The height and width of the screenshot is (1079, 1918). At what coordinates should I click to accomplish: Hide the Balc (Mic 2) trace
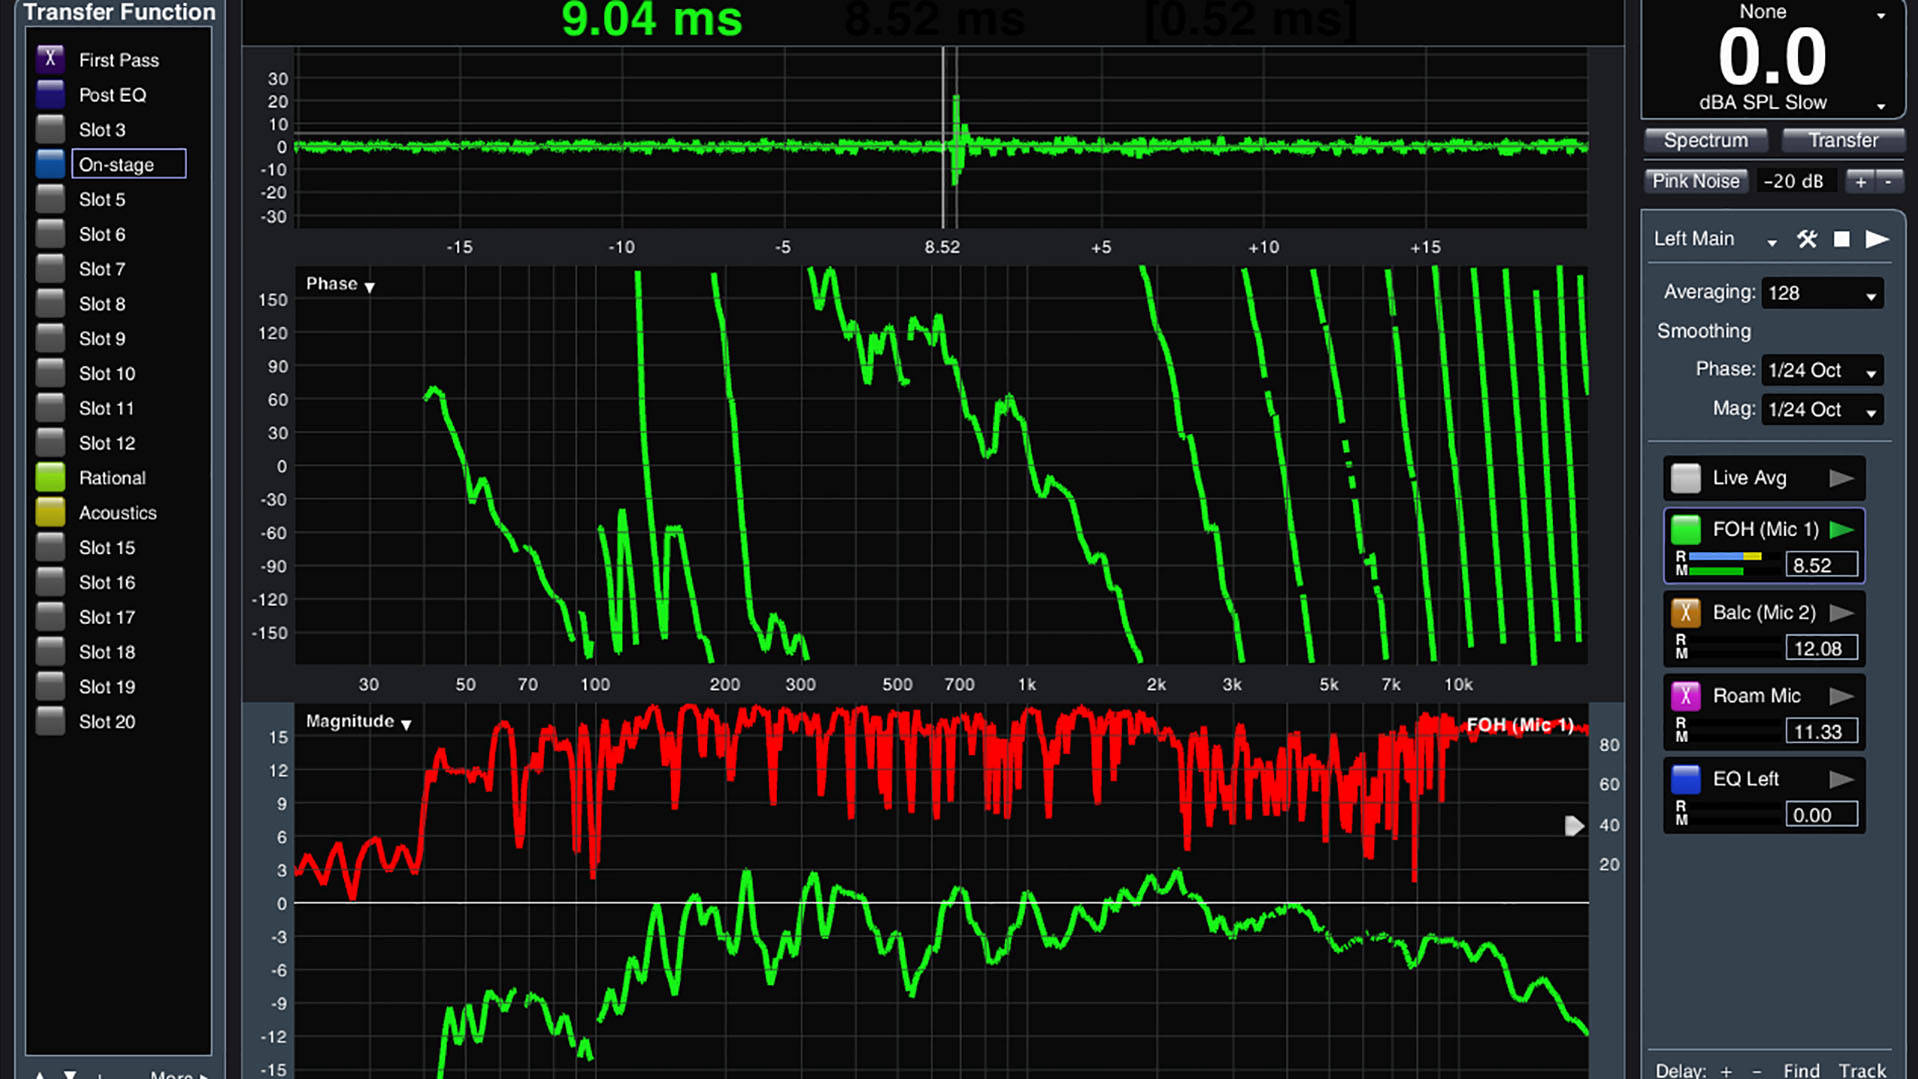click(1685, 613)
